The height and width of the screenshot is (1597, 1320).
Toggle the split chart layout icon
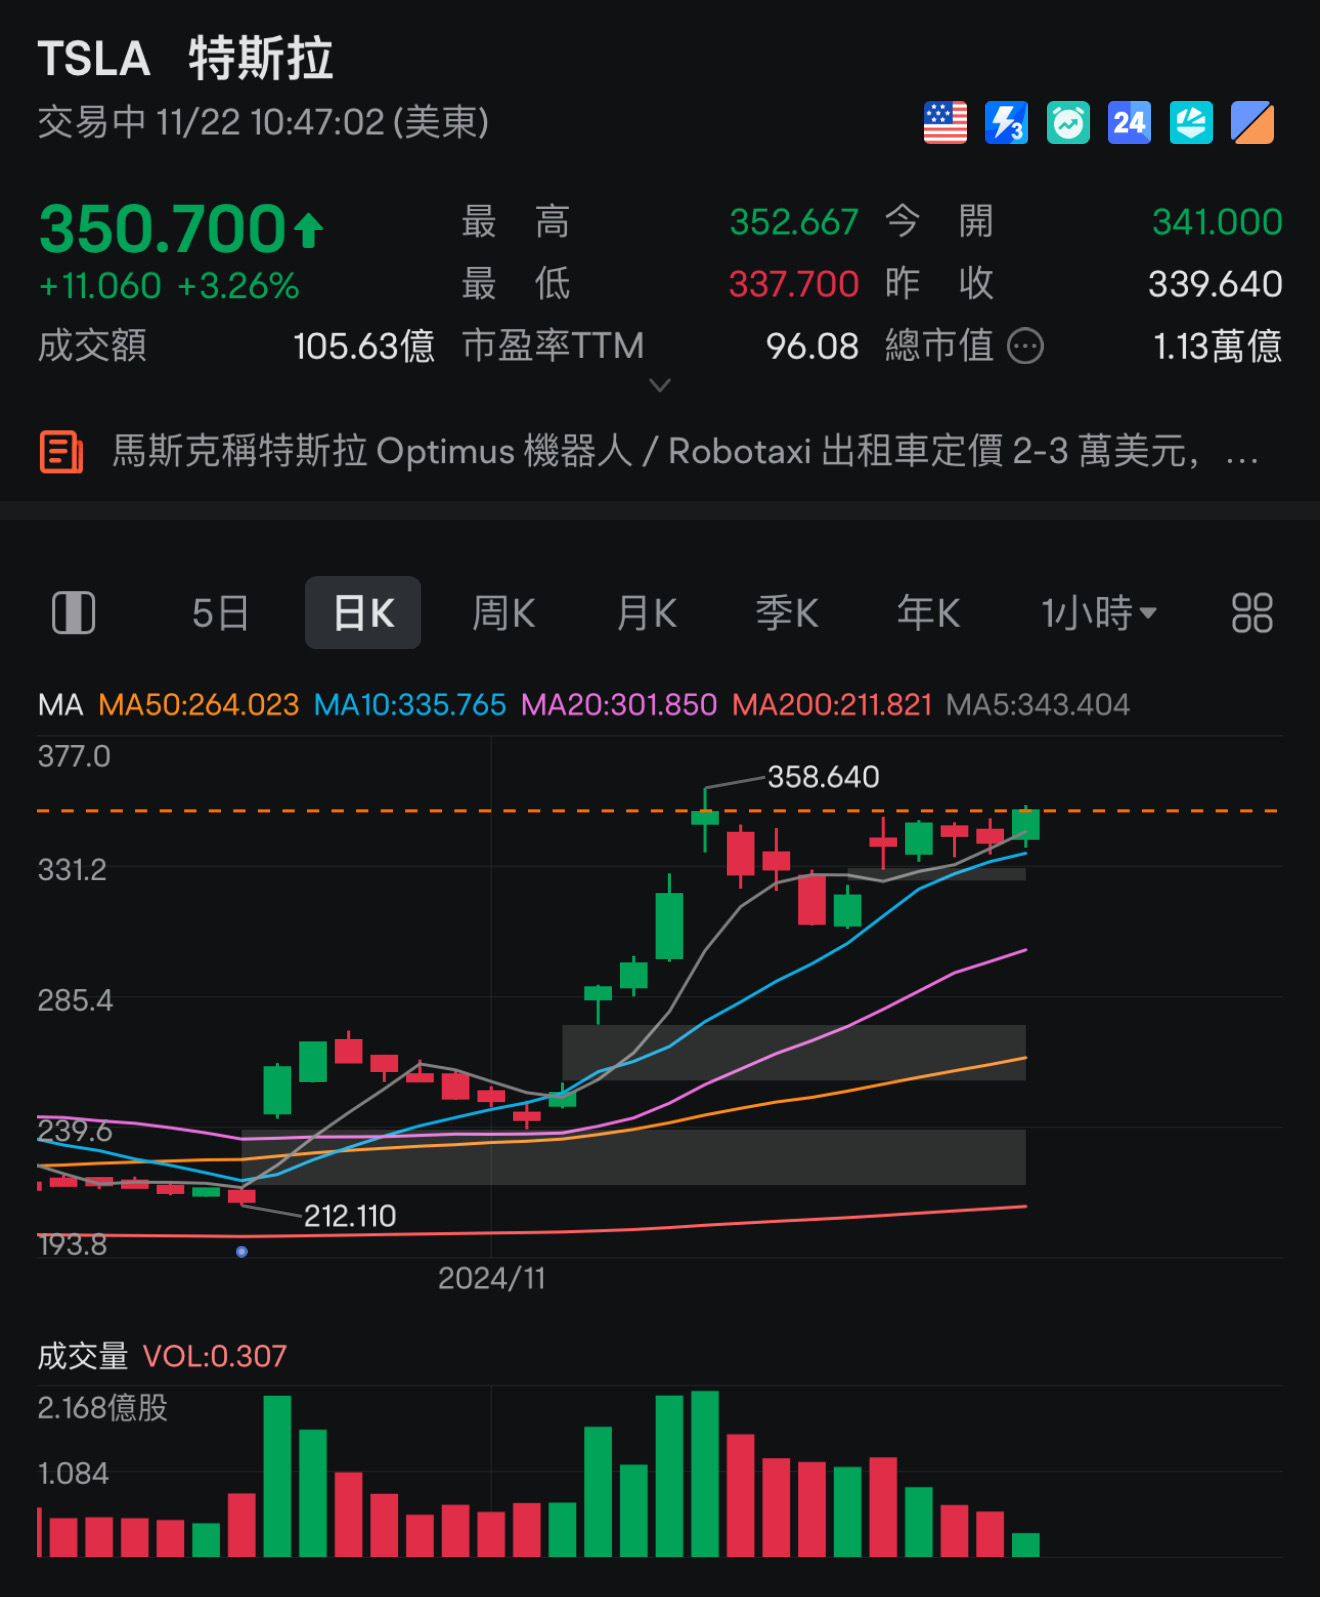click(73, 613)
